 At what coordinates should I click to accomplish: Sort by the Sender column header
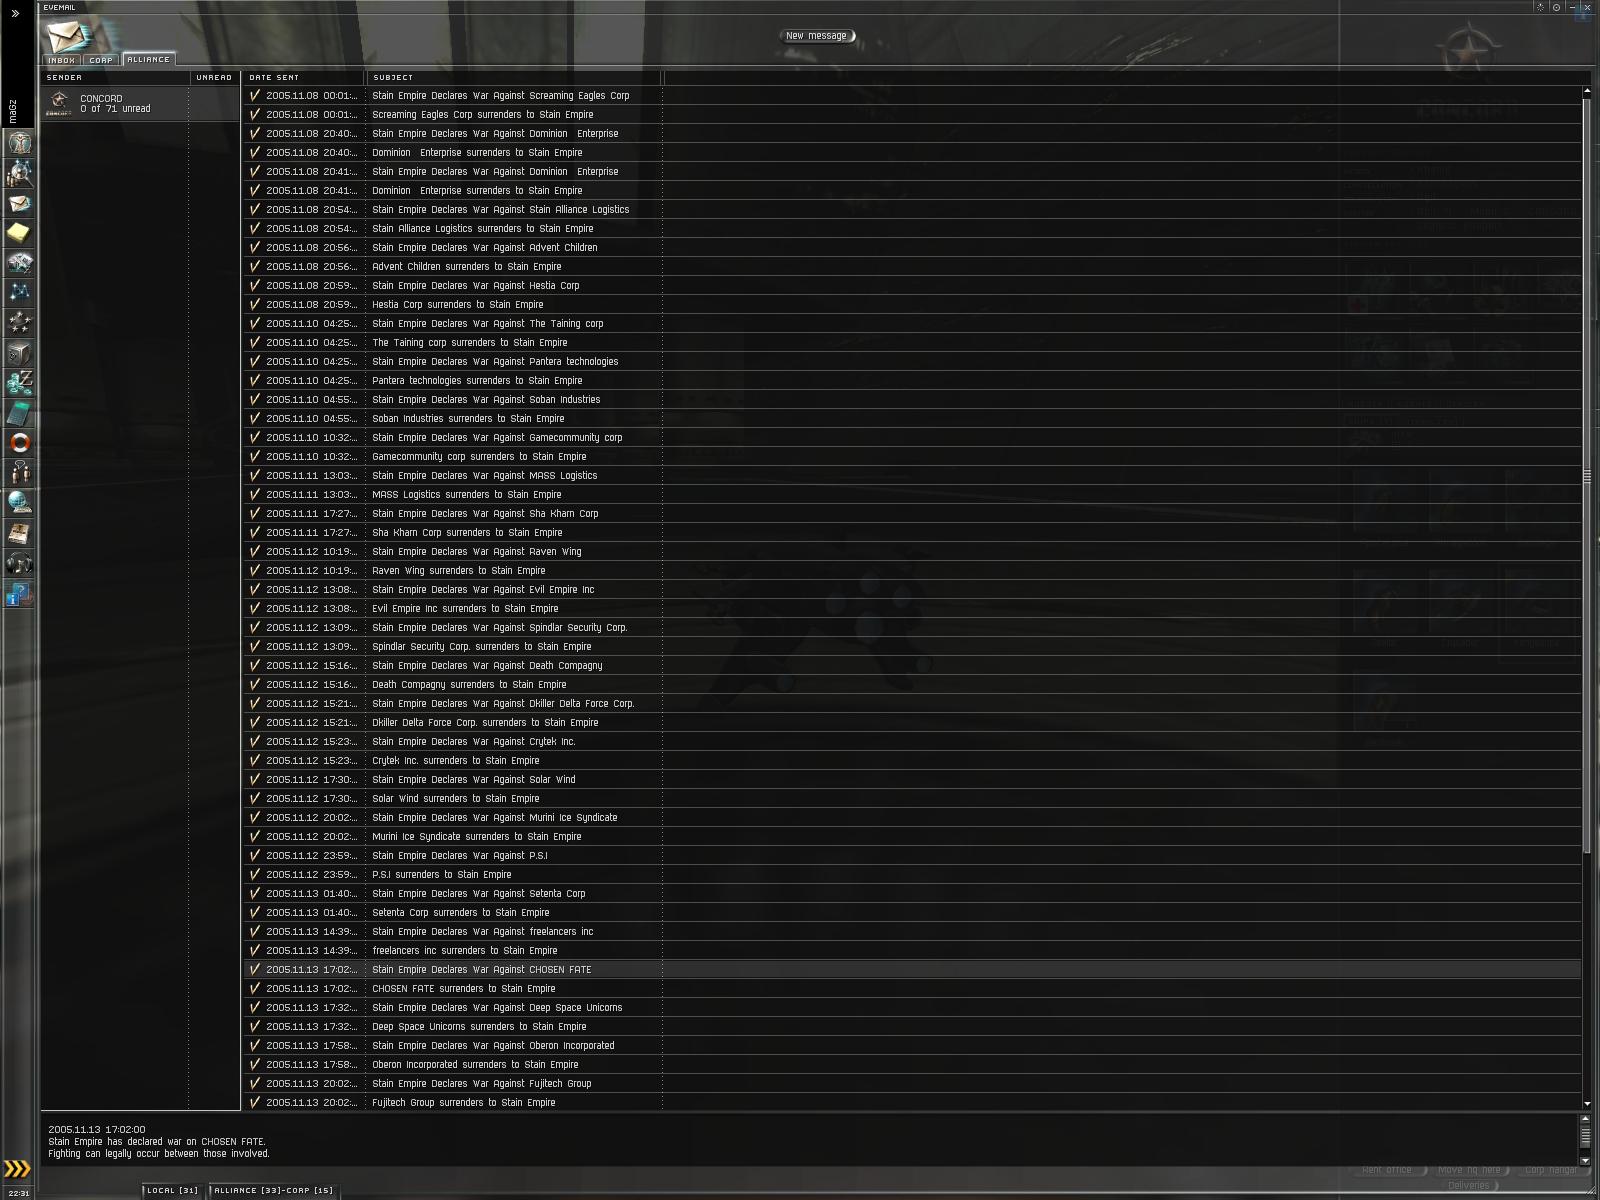116,77
